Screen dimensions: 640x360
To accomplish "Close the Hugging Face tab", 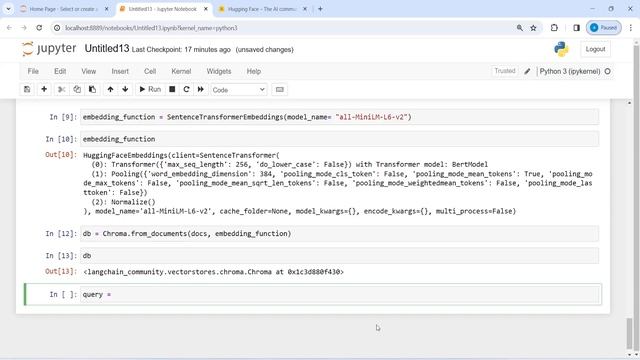I will [x=304, y=9].
